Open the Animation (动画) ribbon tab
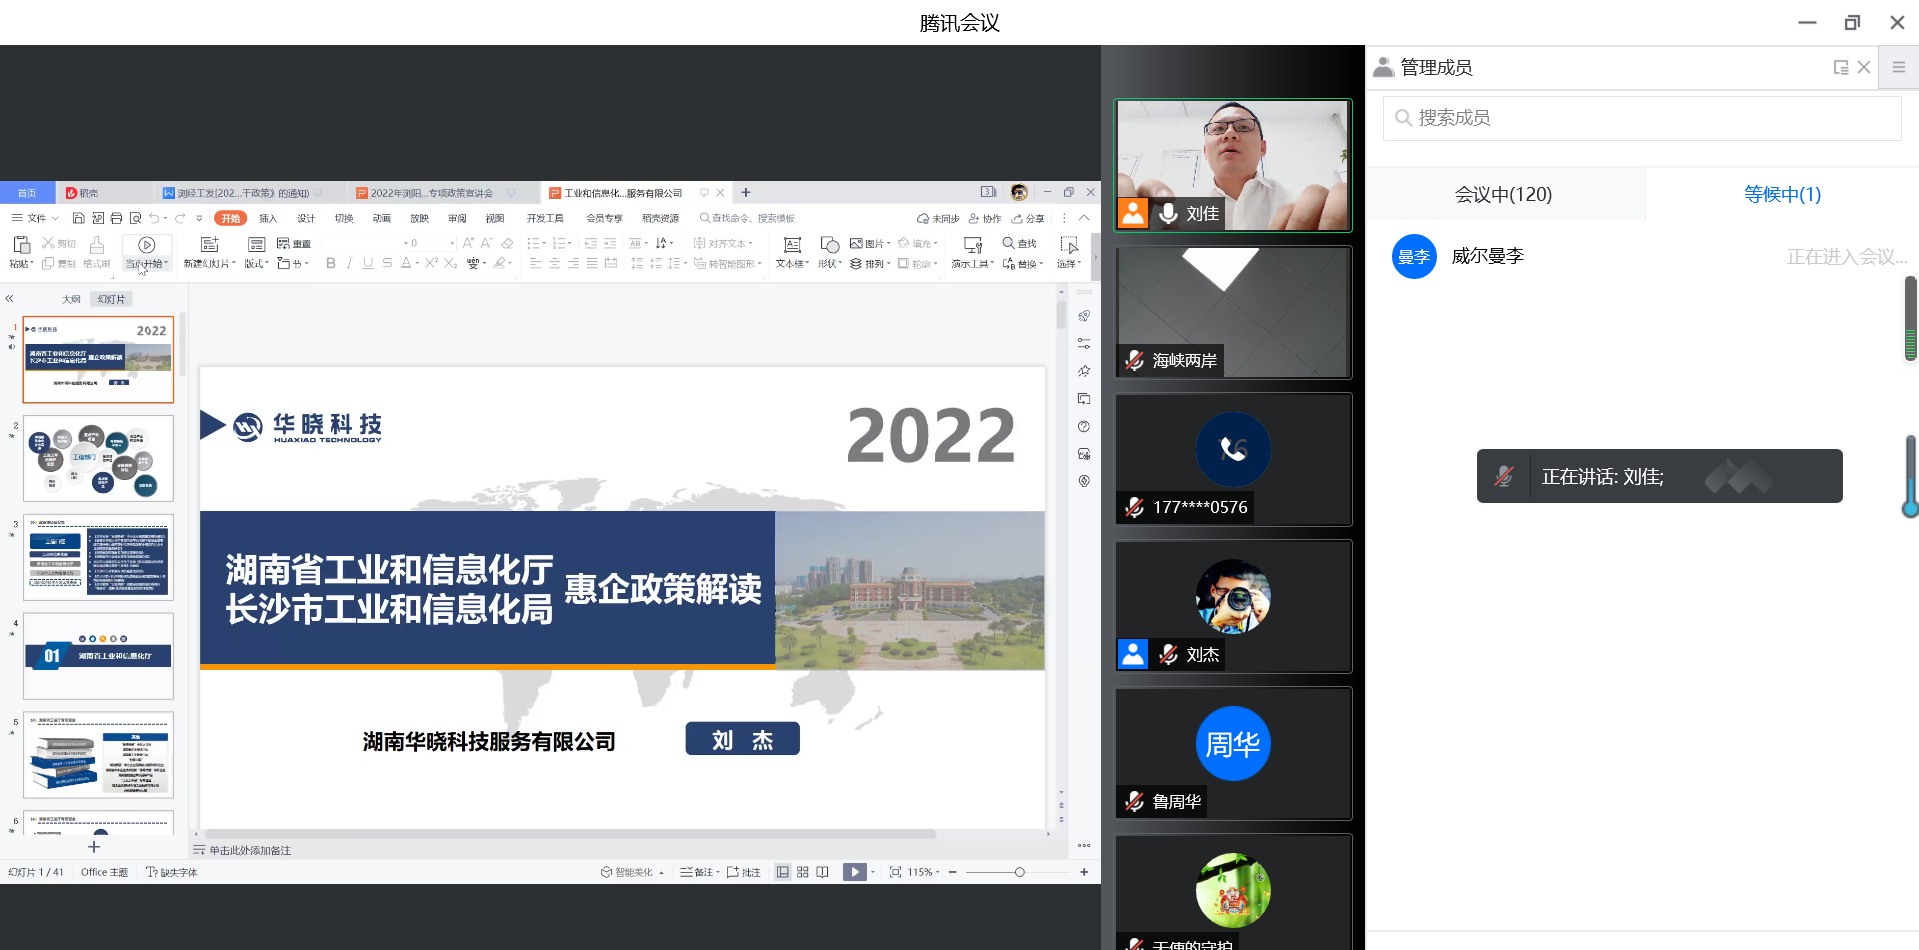 [x=382, y=218]
